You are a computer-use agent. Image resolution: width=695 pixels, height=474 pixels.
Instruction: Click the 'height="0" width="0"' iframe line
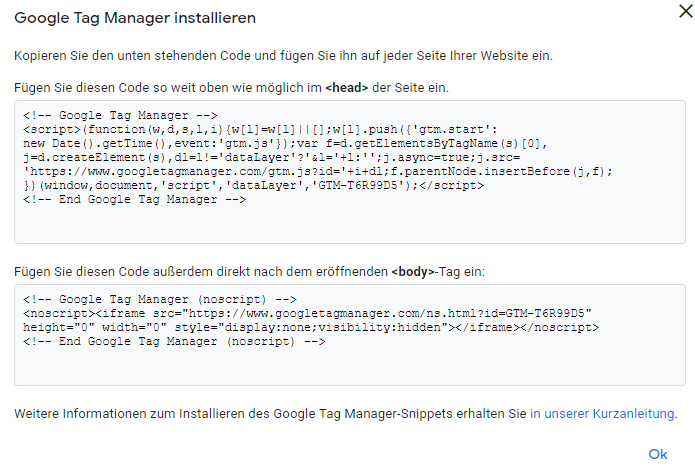[311, 328]
